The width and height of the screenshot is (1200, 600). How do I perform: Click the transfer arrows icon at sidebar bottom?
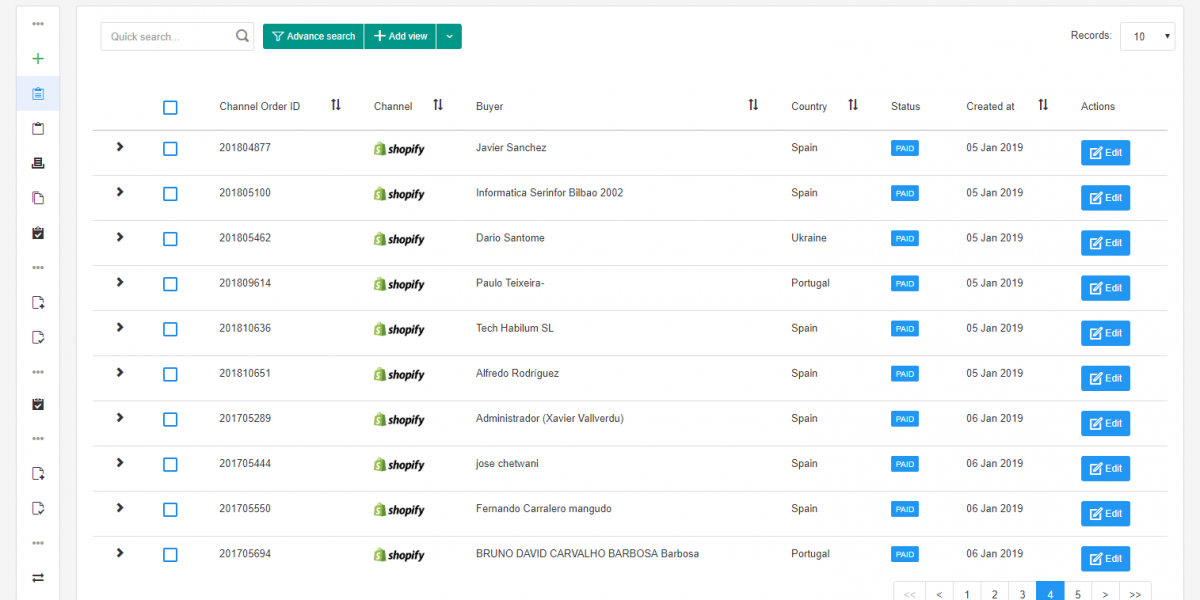click(x=38, y=577)
